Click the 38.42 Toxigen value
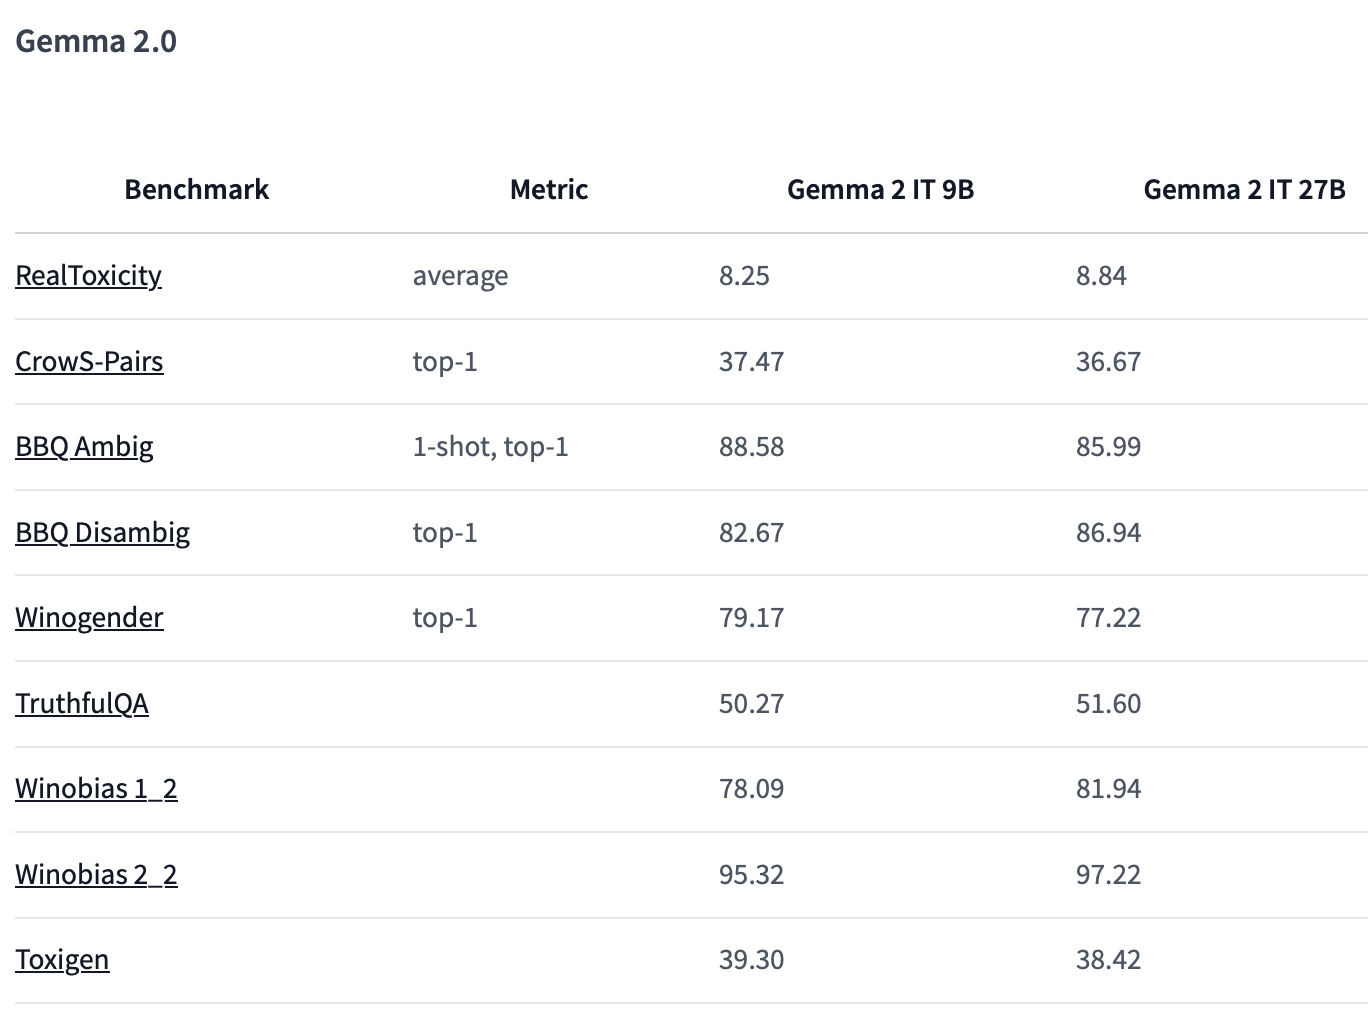 pos(1108,960)
